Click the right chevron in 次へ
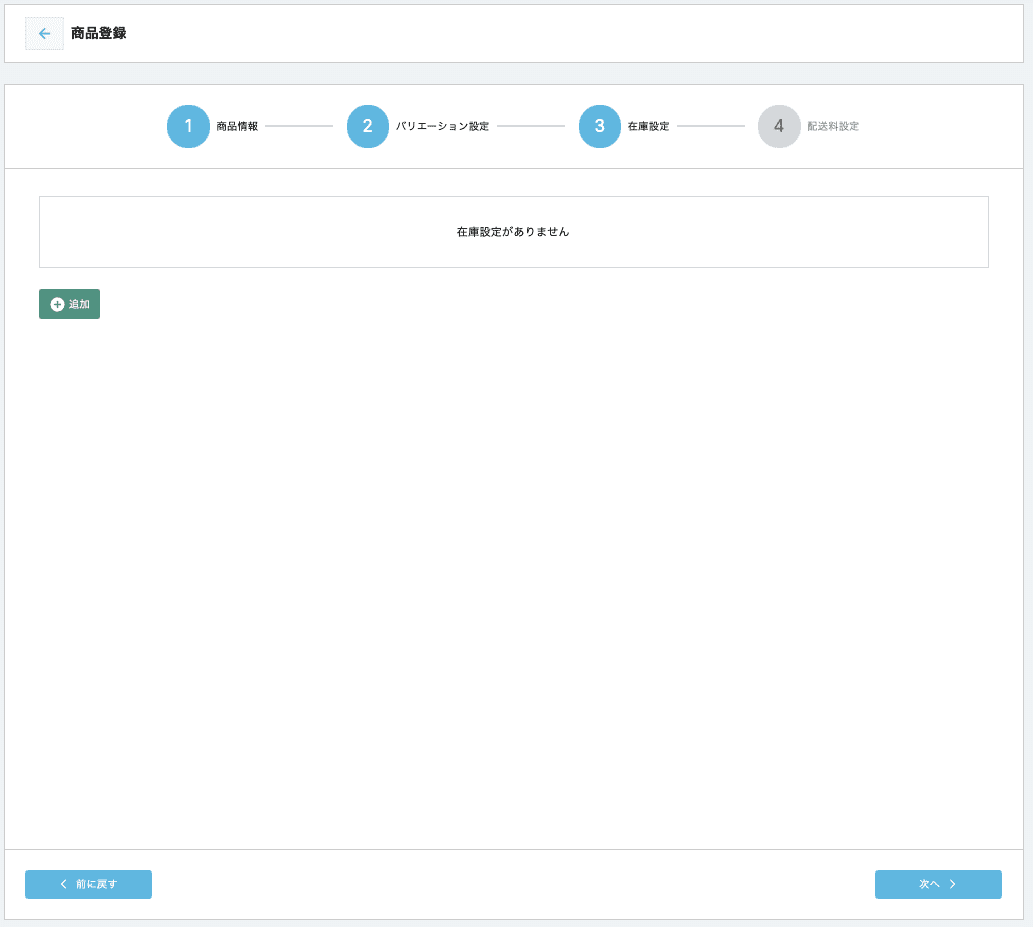The image size is (1033, 927). [x=953, y=884]
